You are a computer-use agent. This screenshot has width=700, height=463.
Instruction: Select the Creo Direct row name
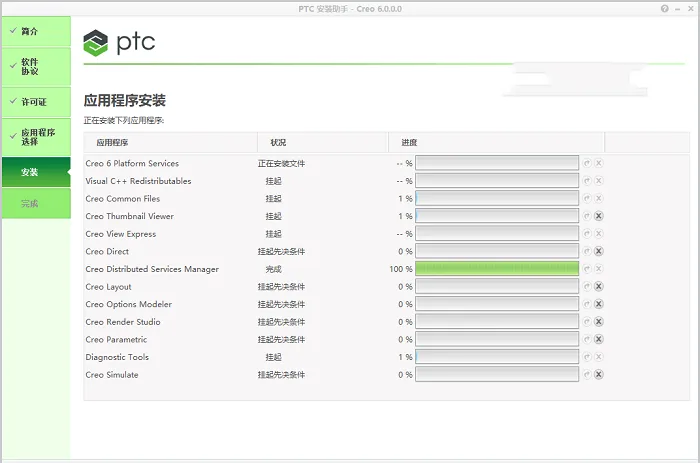coord(107,251)
